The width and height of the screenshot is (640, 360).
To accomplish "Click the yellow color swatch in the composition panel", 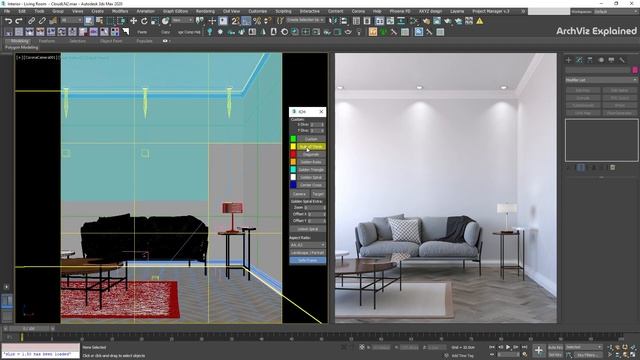I will (293, 147).
